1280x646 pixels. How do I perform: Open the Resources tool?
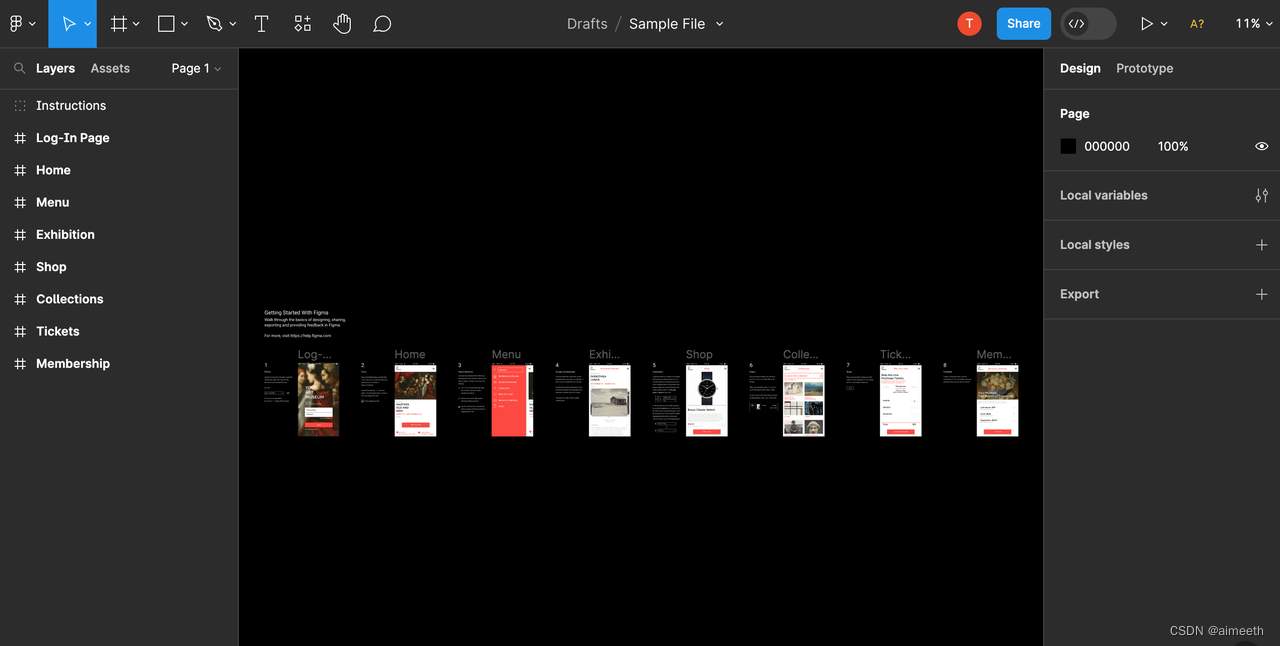pyautogui.click(x=303, y=23)
